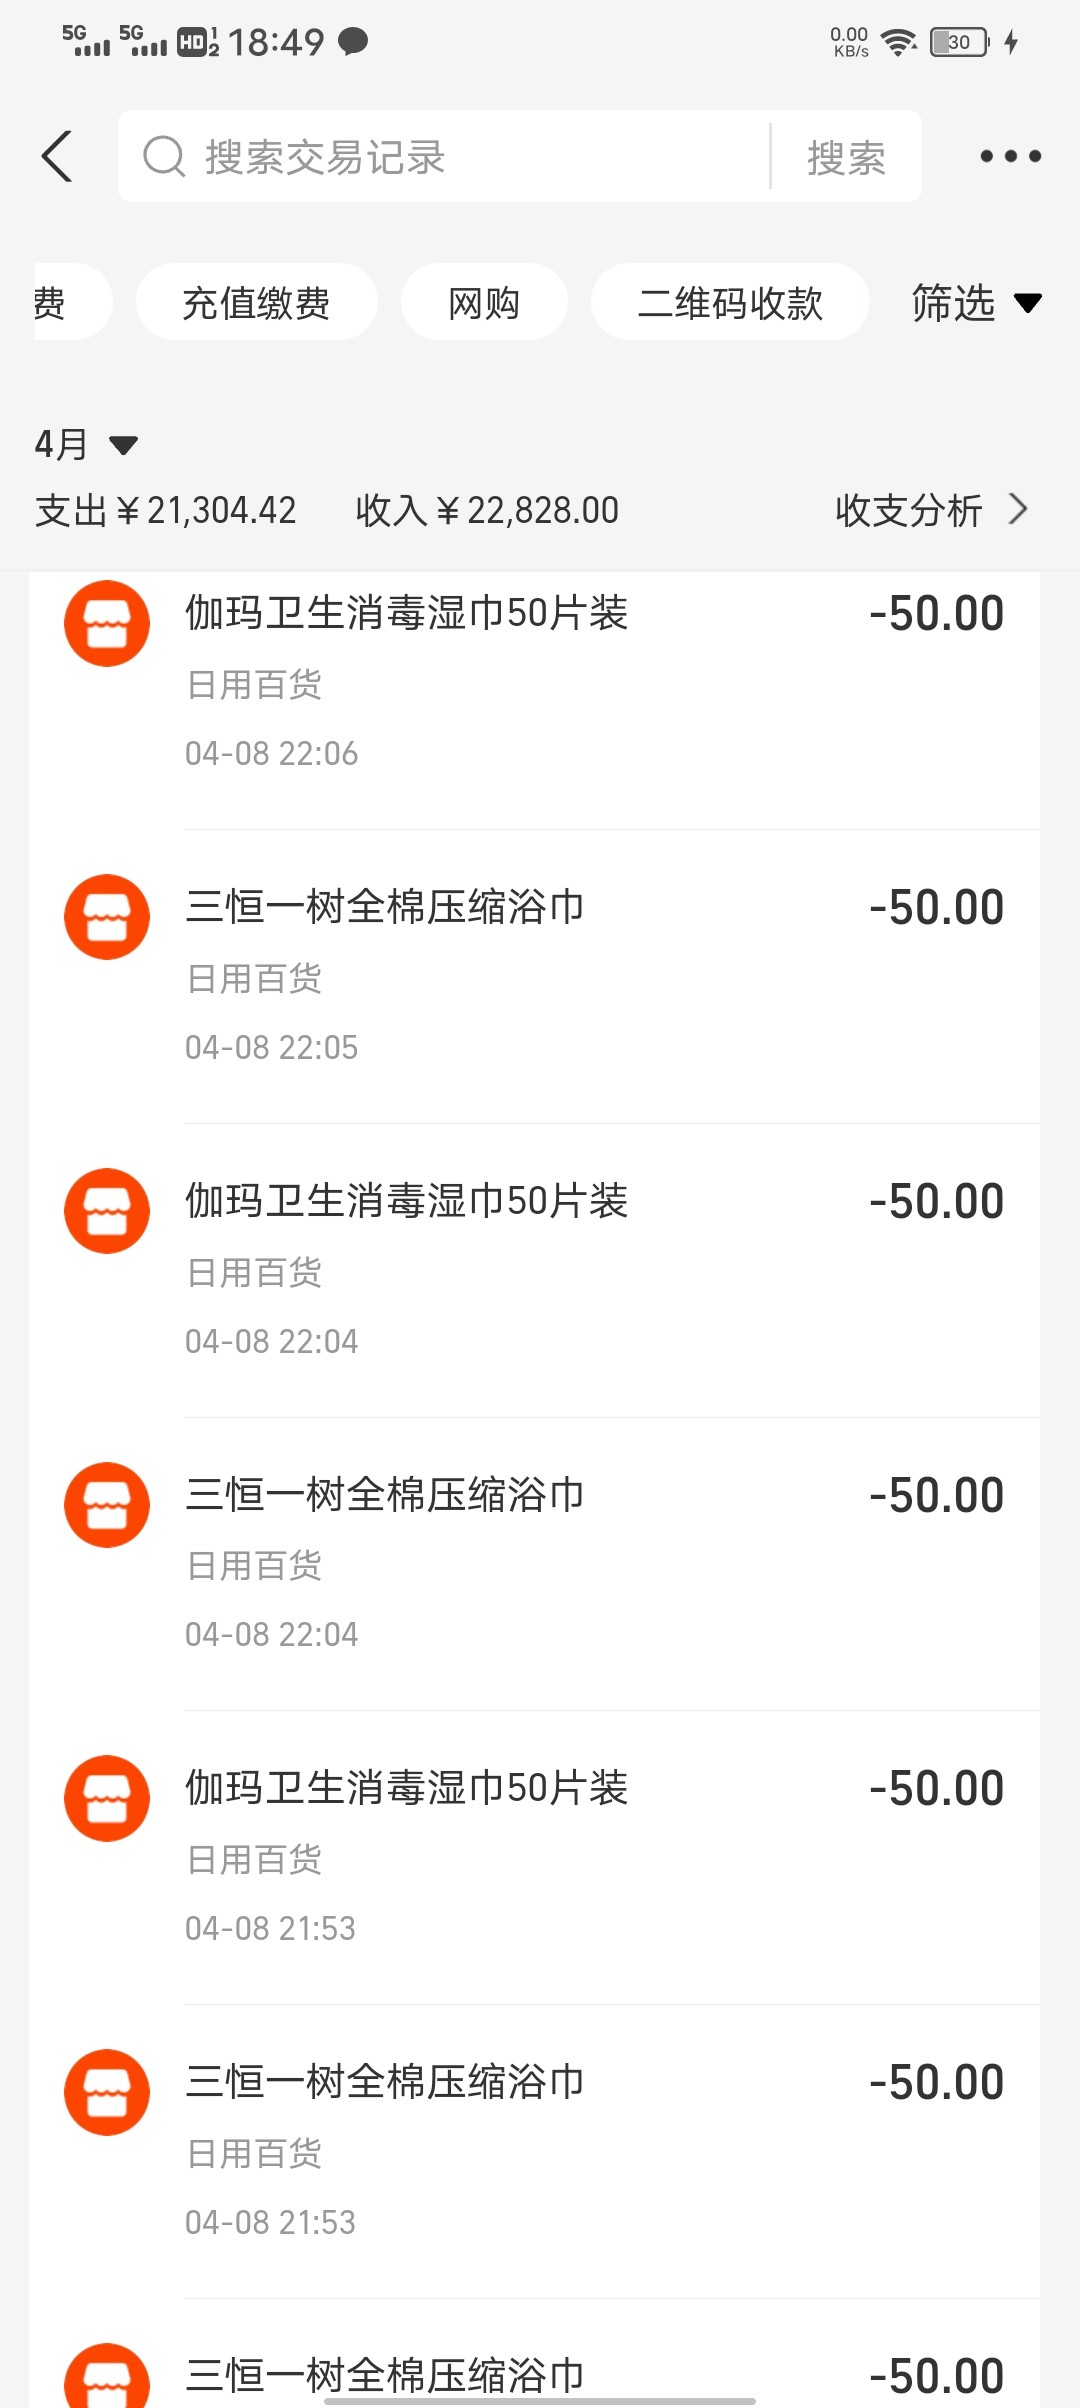Image resolution: width=1080 pixels, height=2408 pixels.
Task: Tap the bottom home gesture bar
Action: coord(540,2400)
